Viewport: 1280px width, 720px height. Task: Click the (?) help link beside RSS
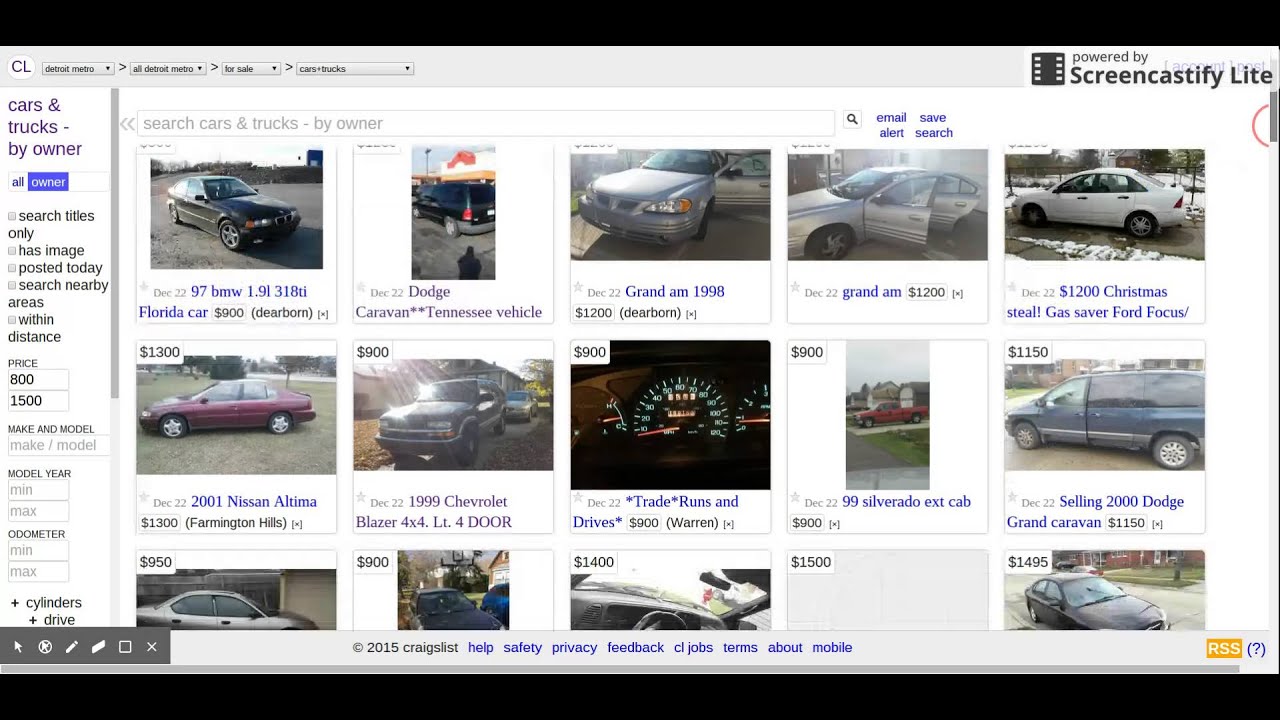(1256, 649)
